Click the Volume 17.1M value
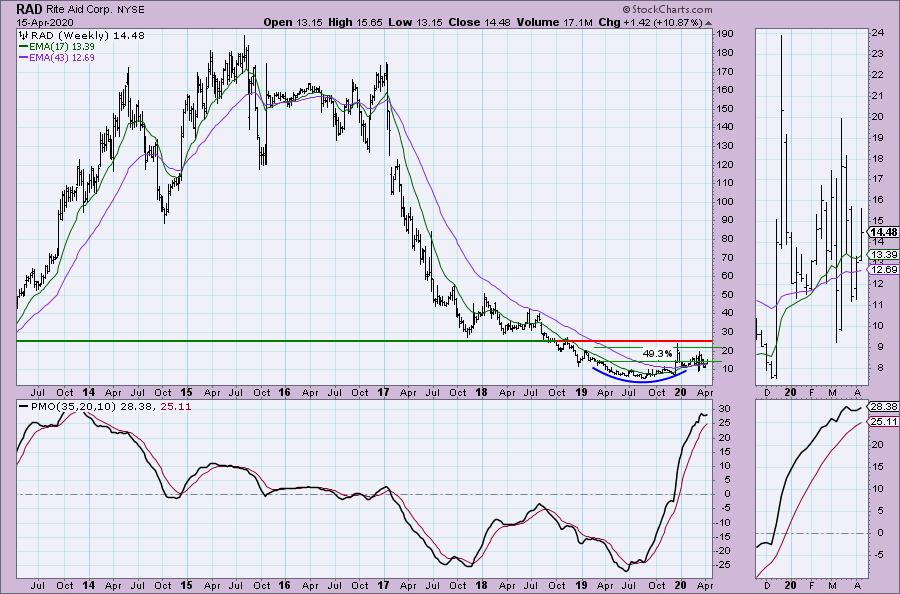This screenshot has height=594, width=900. pyautogui.click(x=554, y=22)
